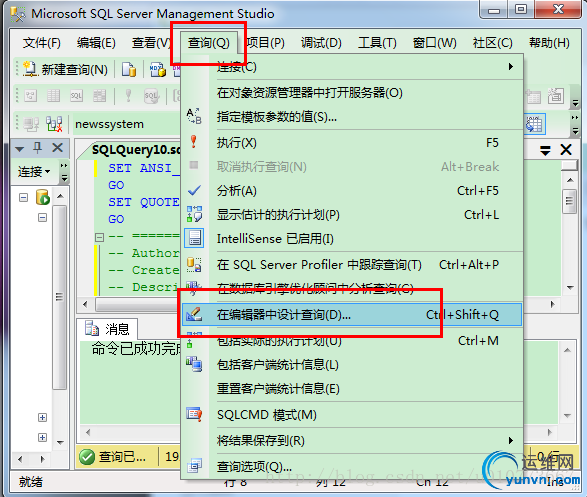Select 包括客户端统计信息(L) option

(x=352, y=365)
